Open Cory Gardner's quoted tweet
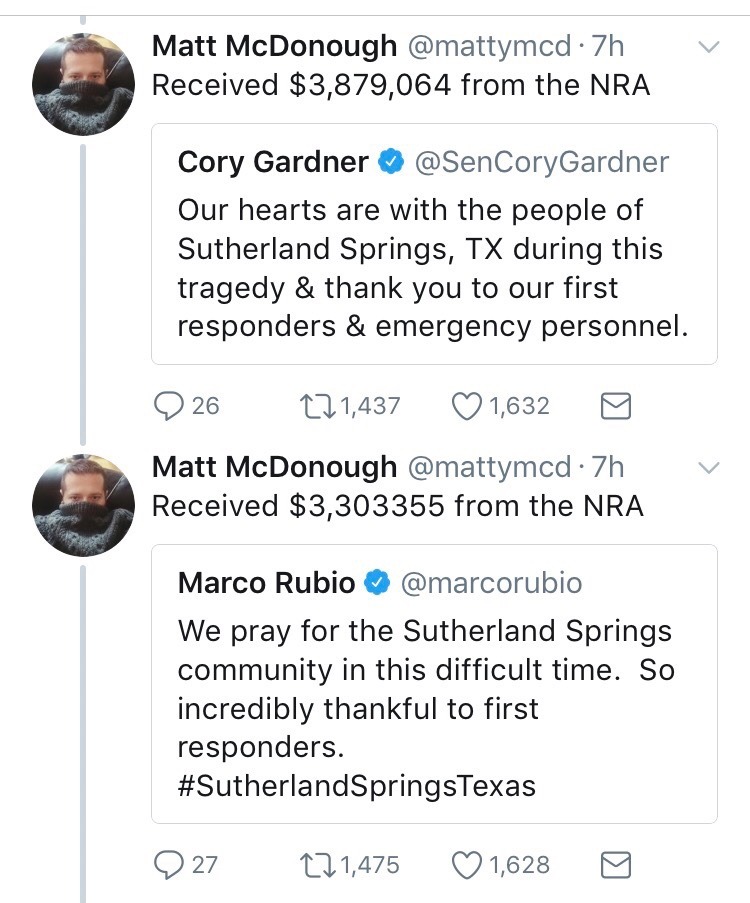Viewport: 750px width, 903px height. click(433, 268)
